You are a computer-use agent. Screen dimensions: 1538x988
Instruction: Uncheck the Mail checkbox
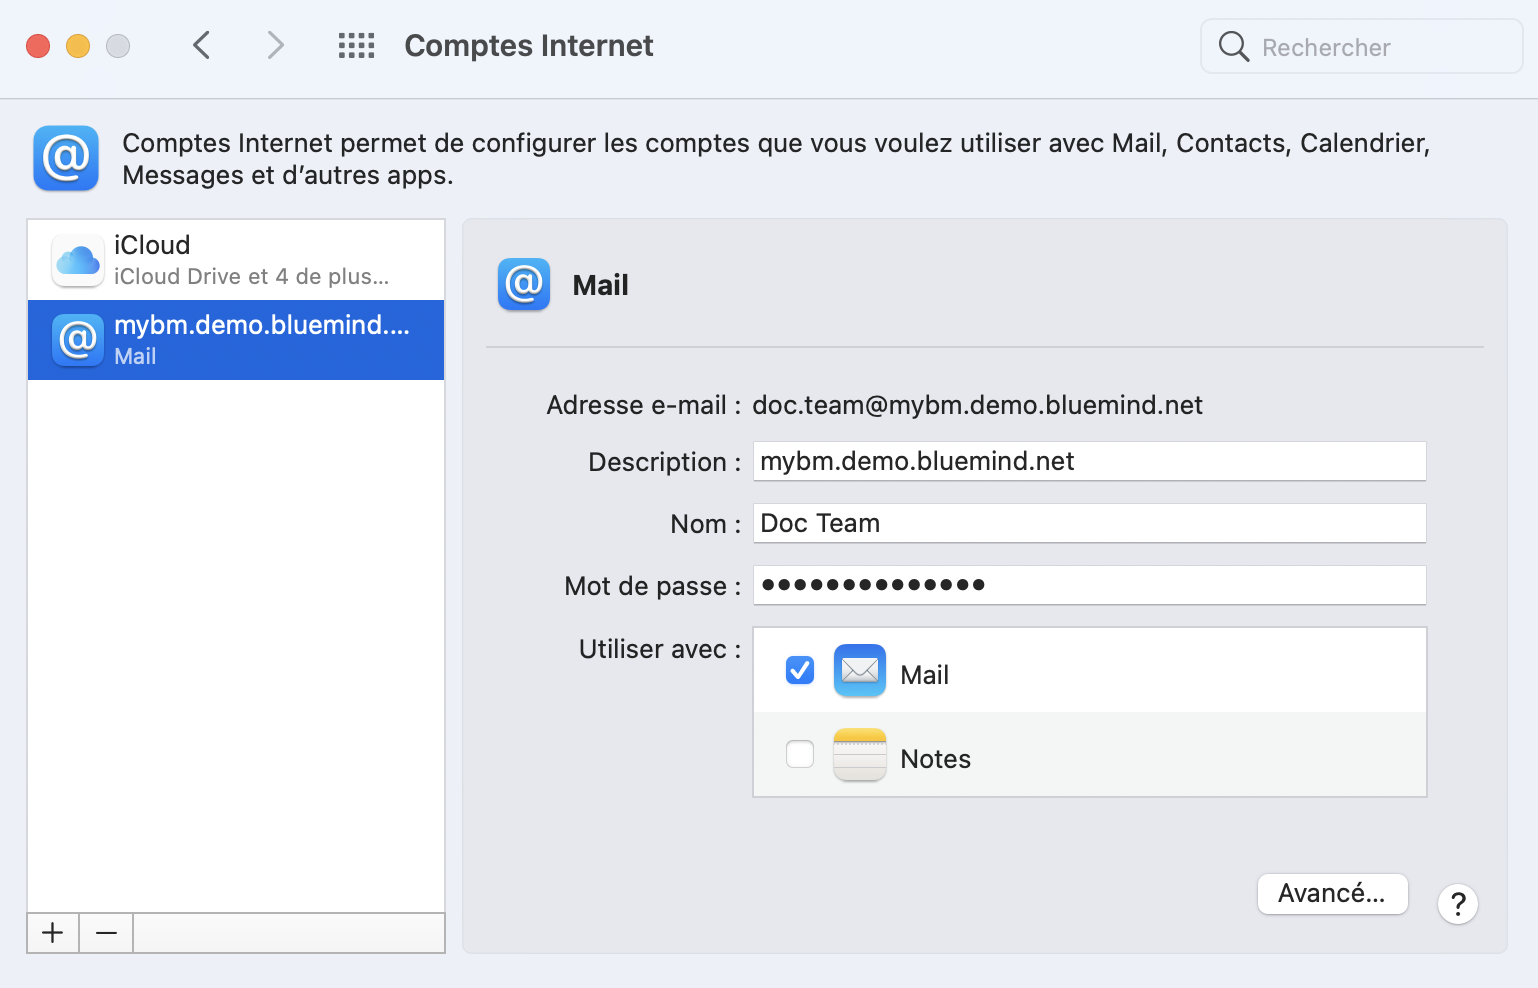pos(800,670)
